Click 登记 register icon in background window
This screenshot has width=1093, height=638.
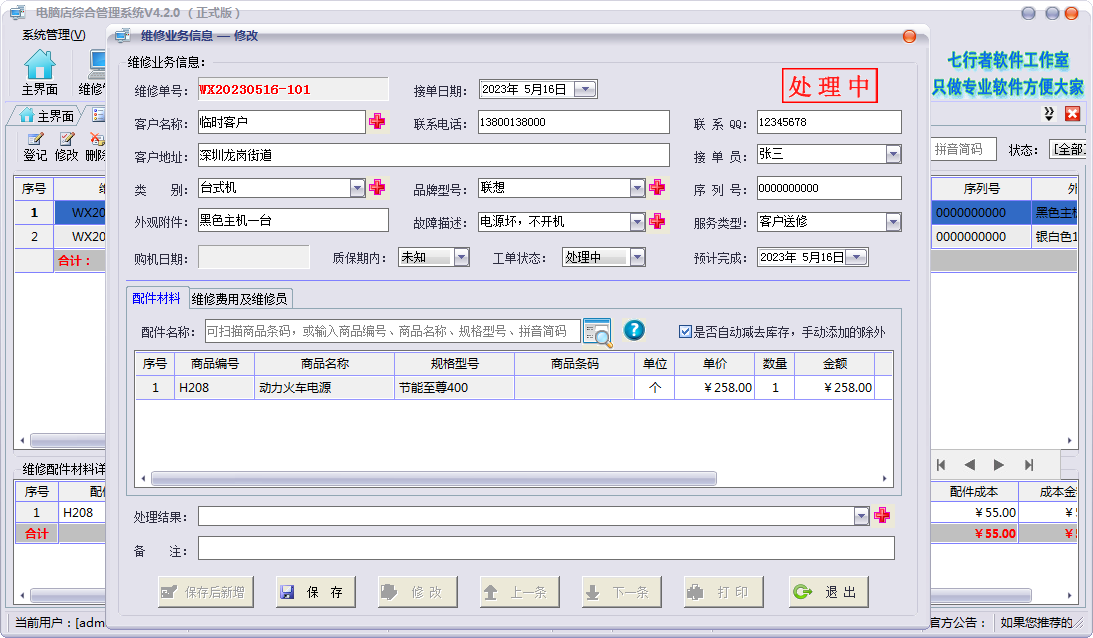coord(35,147)
